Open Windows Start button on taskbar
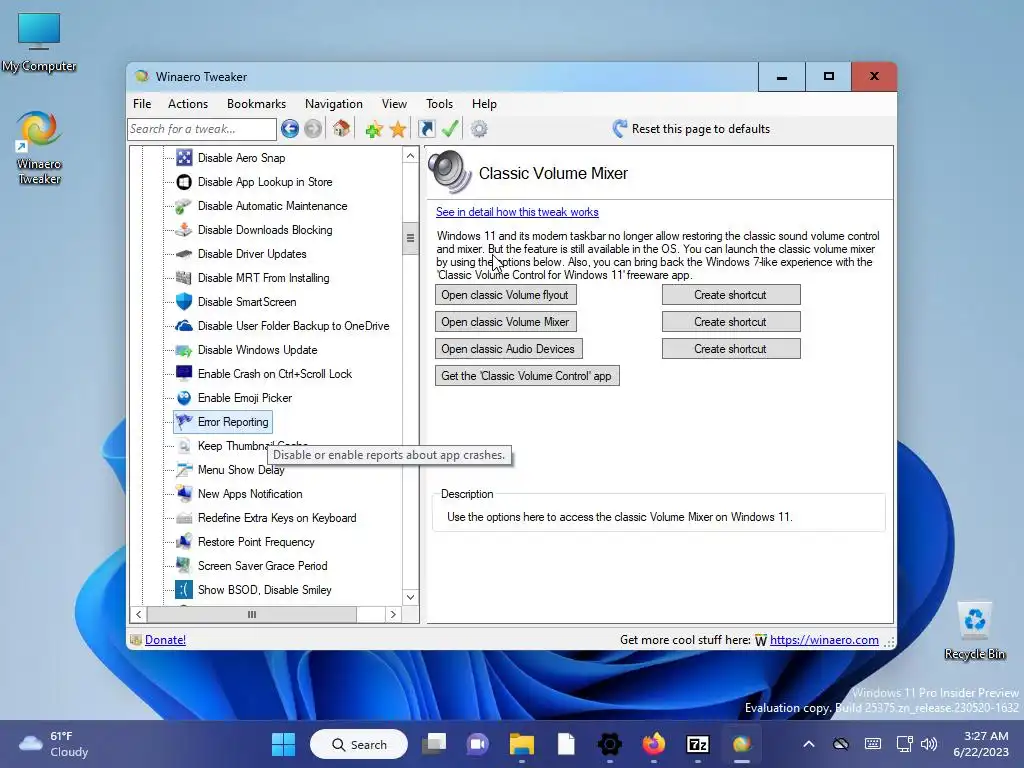The image size is (1024, 768). pos(283,744)
